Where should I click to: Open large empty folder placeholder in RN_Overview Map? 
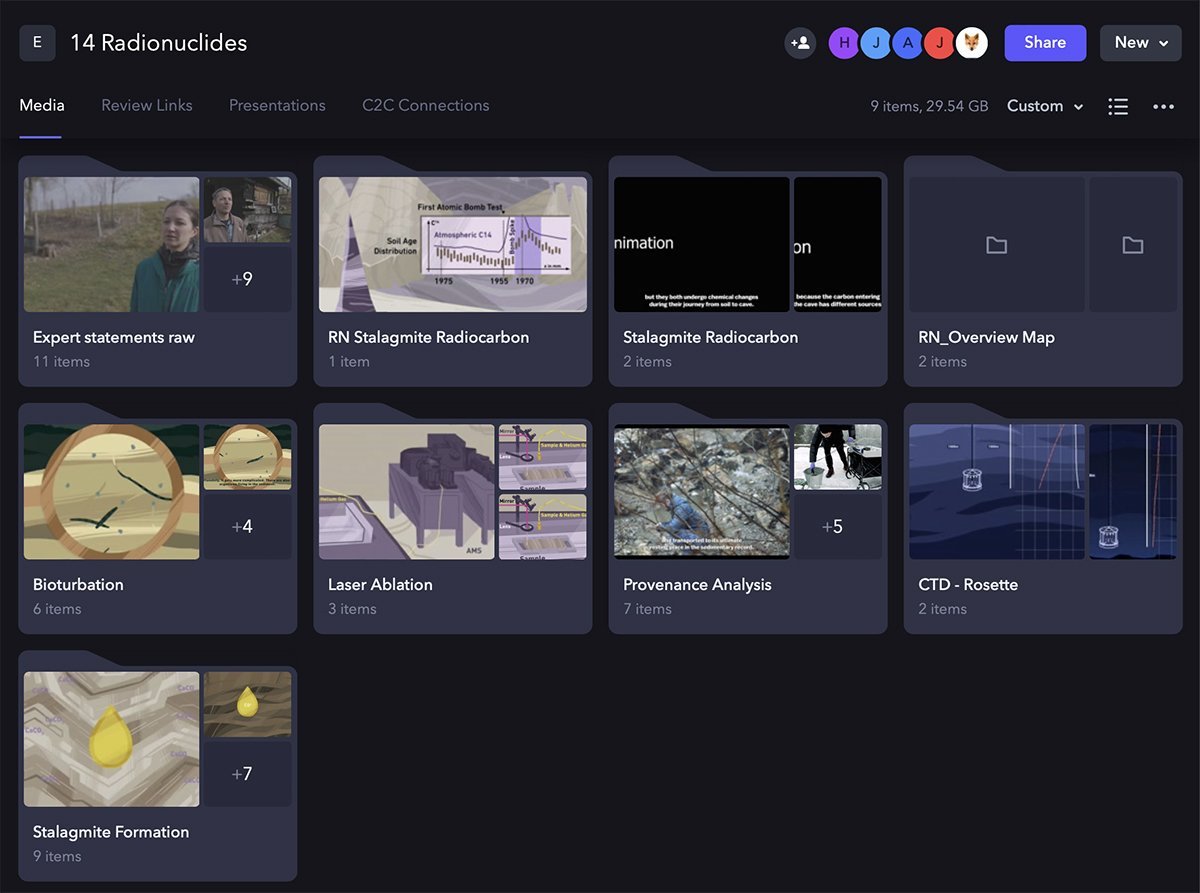pyautogui.click(x=996, y=245)
